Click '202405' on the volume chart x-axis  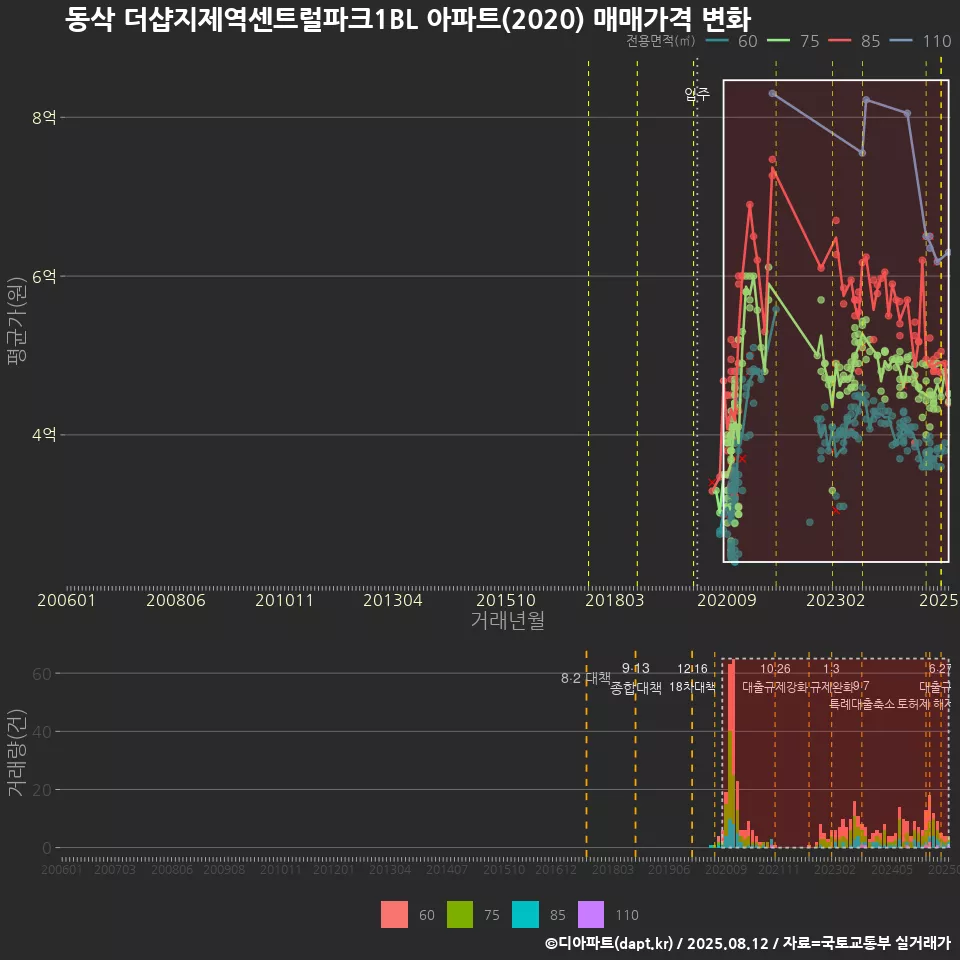tap(892, 869)
